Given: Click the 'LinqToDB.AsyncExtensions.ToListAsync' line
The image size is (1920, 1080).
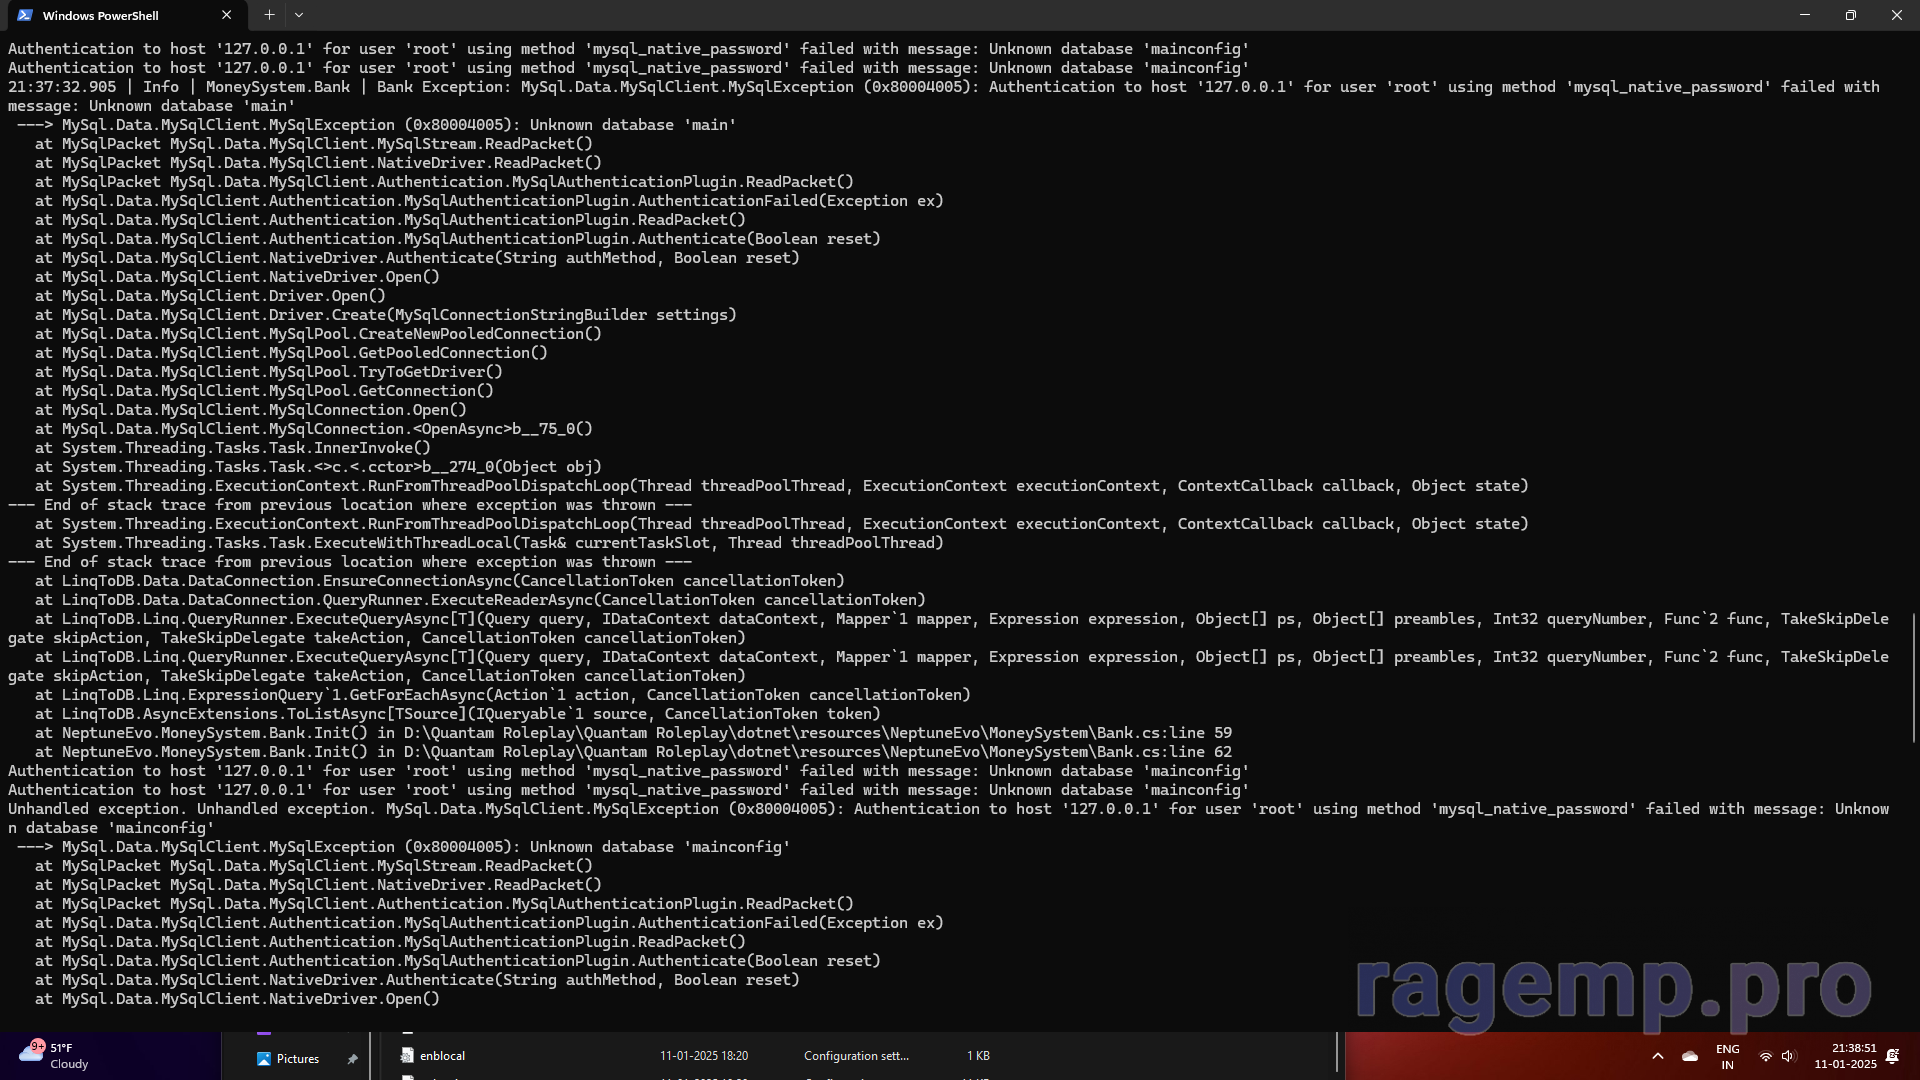Looking at the screenshot, I should tap(458, 714).
